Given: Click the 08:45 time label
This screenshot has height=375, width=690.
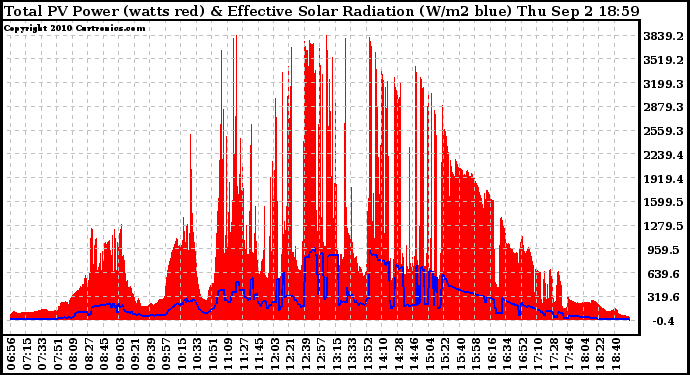Looking at the screenshot, I should click(104, 354).
